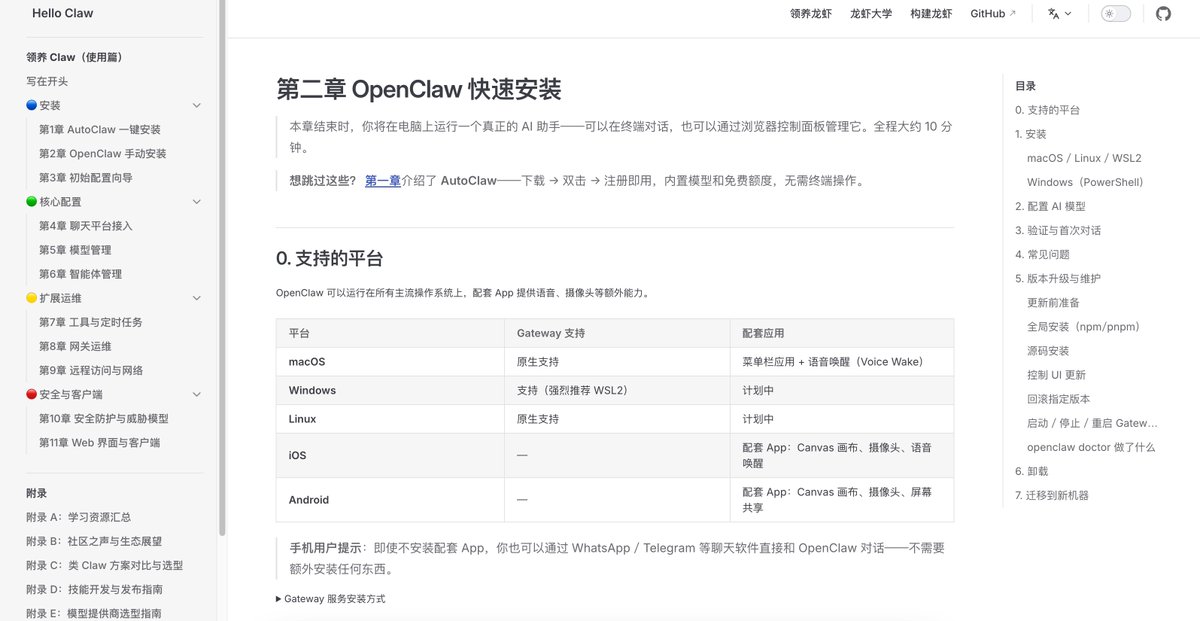Open the 构建龙虾 nav menu
Viewport: 1200px width, 621px height.
click(x=931, y=14)
